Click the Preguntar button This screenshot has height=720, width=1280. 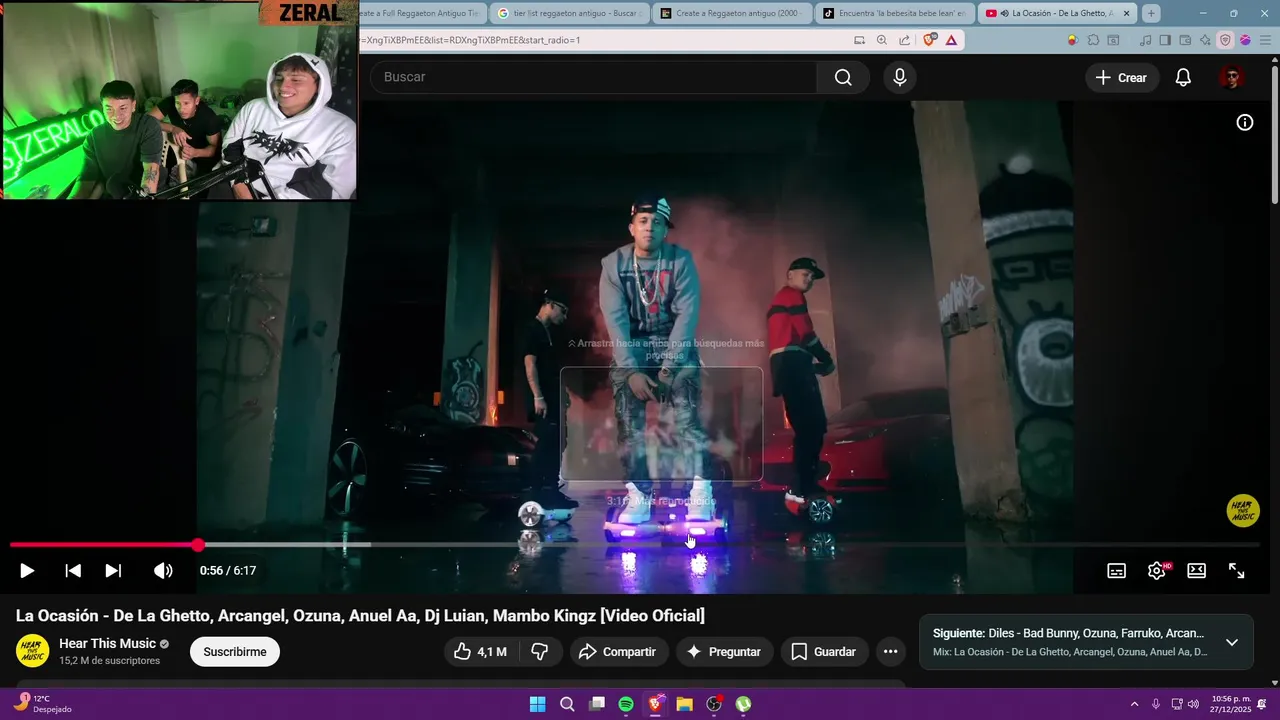[724, 651]
